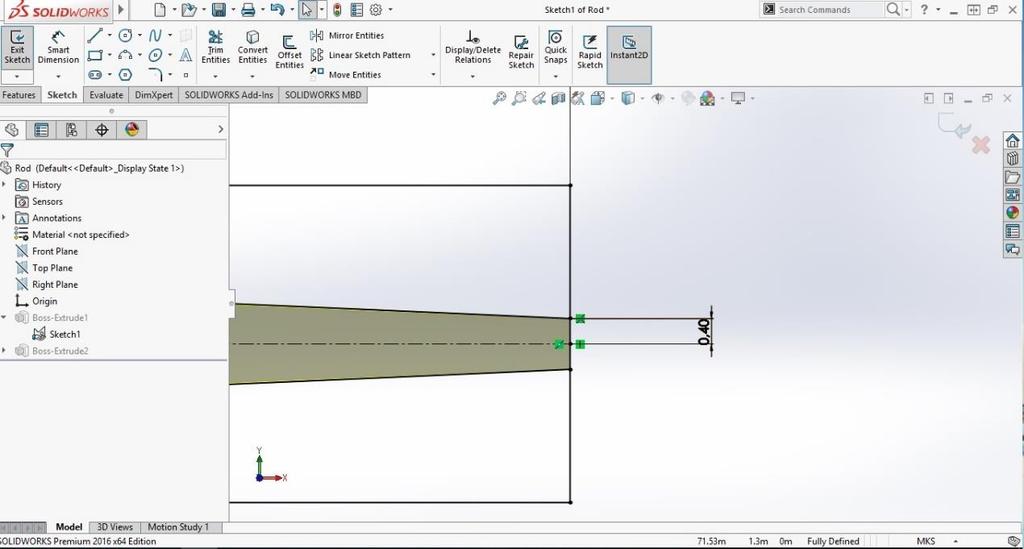
Task: Expand the Annotations tree node
Action: coord(5,218)
